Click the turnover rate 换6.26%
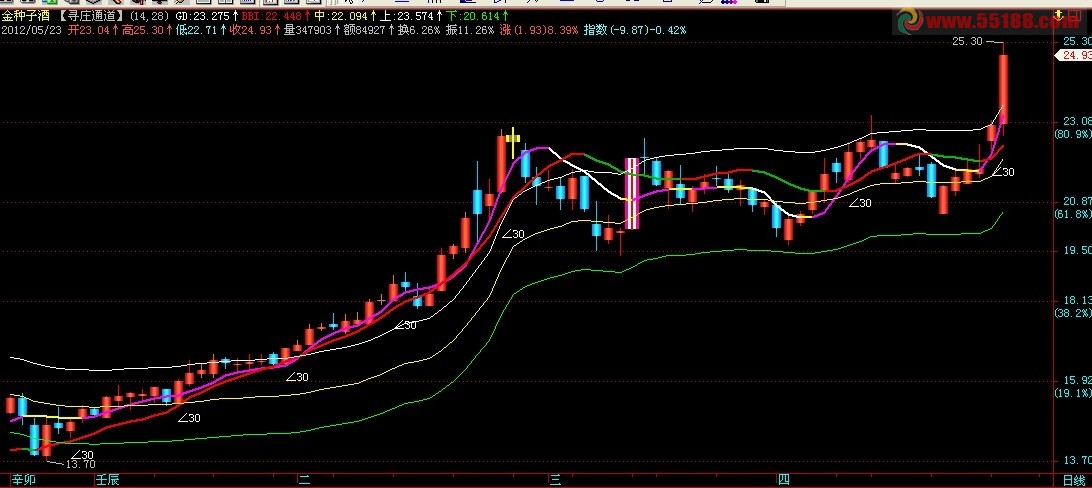This screenshot has height=488, width=1092. click(419, 30)
